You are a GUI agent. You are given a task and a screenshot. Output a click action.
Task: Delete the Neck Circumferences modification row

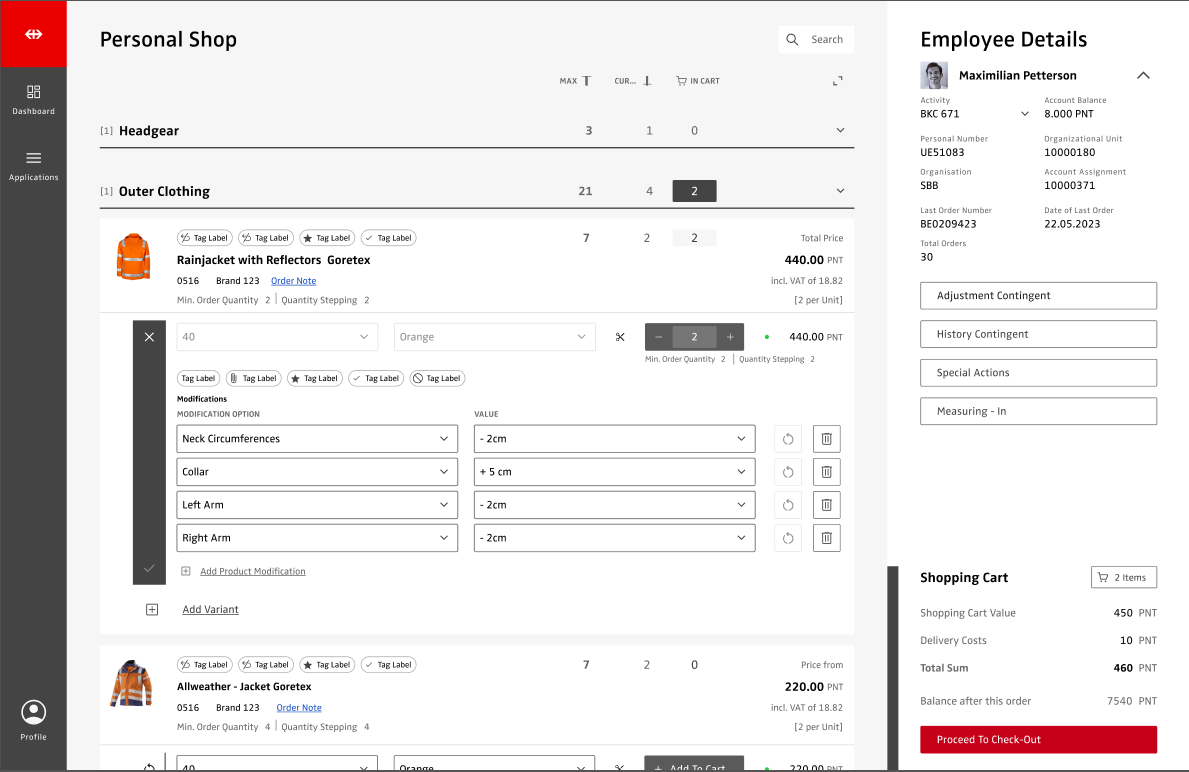[x=826, y=439]
